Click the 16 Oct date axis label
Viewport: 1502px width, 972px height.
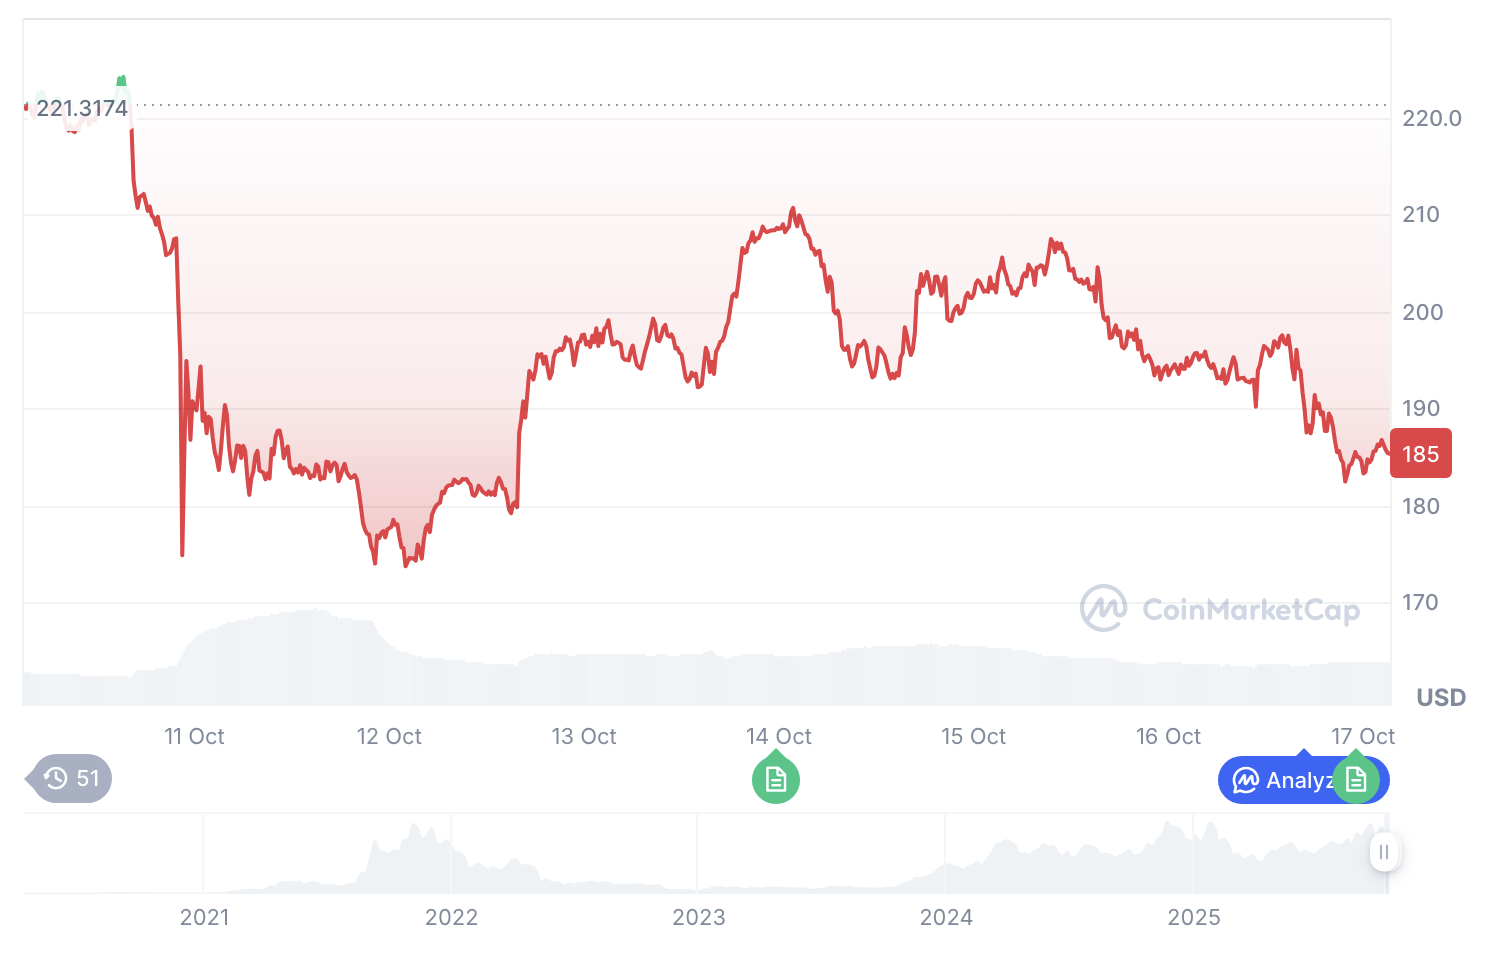click(1168, 737)
